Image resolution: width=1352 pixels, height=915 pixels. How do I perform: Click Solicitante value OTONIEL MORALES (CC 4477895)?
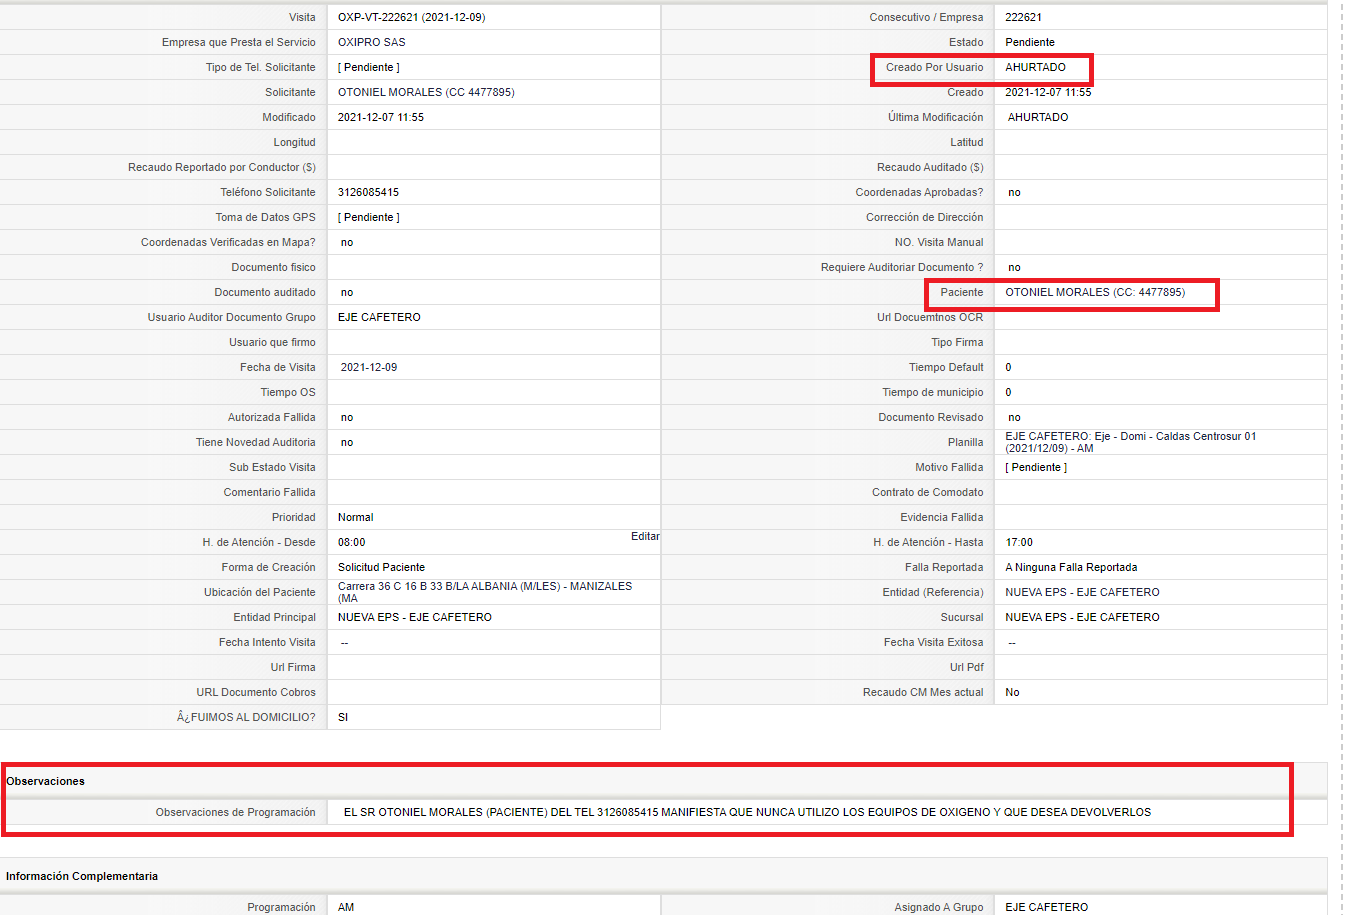pos(426,92)
